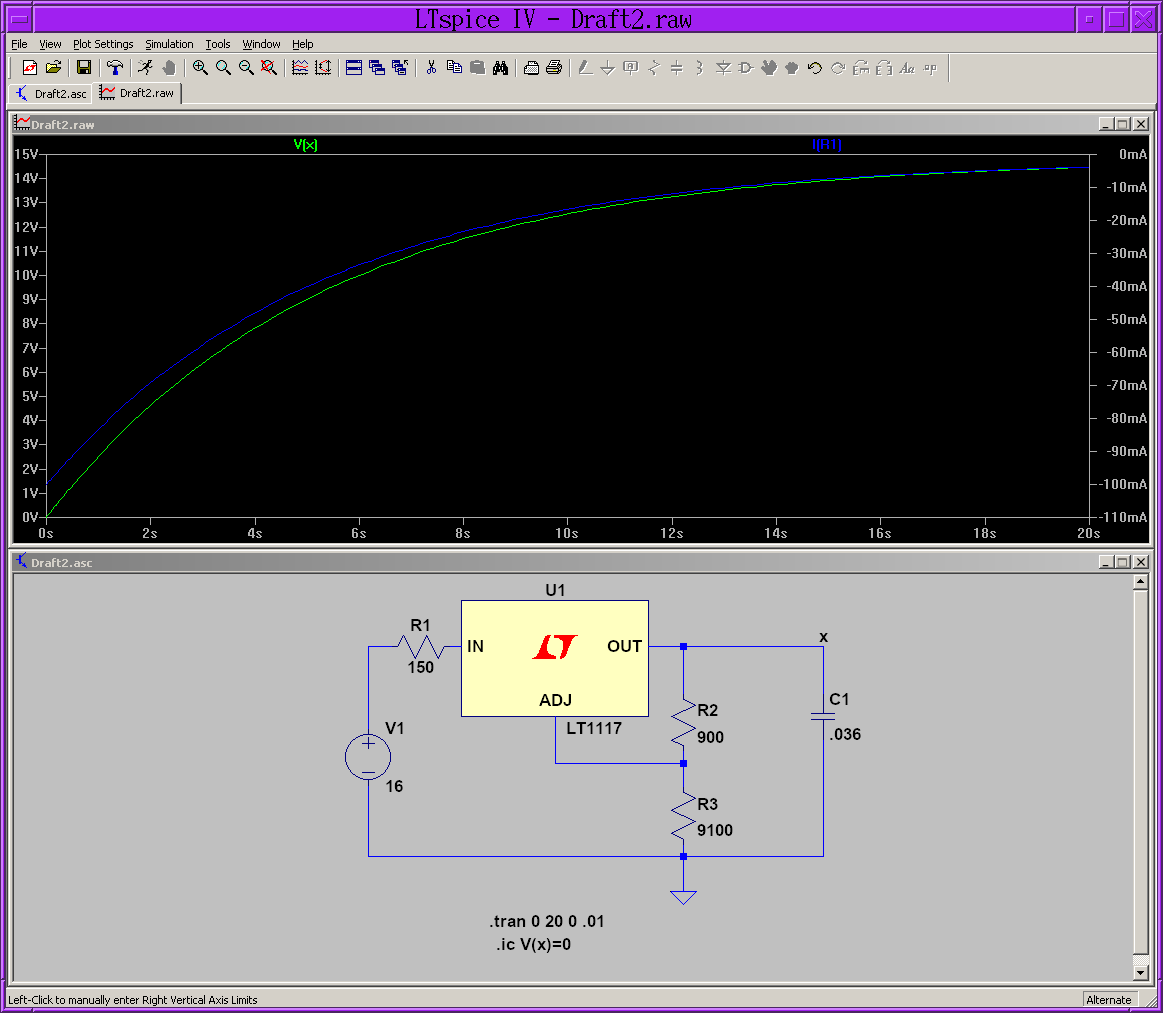The height and width of the screenshot is (1013, 1163).
Task: Click the Zoom In magnifier icon
Action: point(200,68)
